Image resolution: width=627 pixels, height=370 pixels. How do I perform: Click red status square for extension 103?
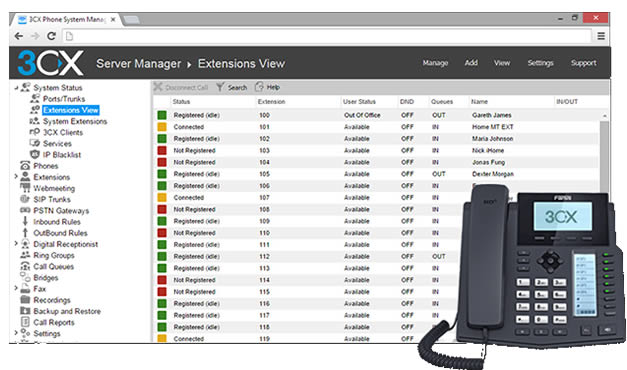click(162, 150)
